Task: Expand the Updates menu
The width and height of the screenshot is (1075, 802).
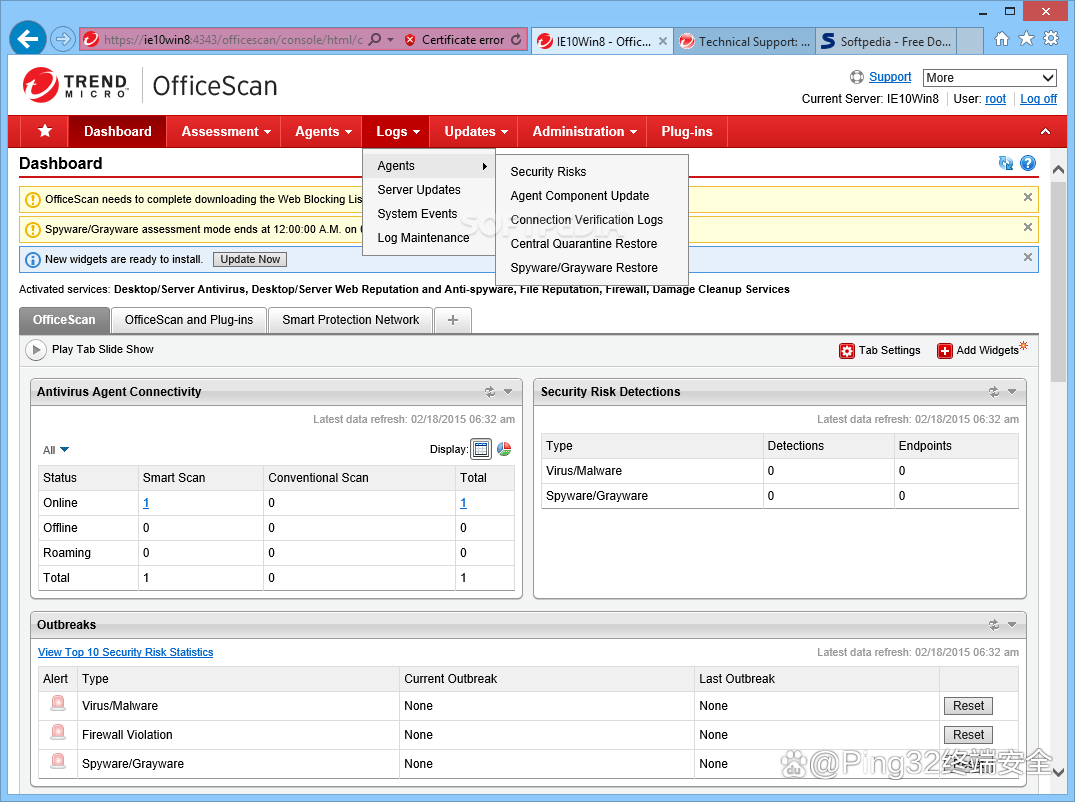Action: (475, 132)
